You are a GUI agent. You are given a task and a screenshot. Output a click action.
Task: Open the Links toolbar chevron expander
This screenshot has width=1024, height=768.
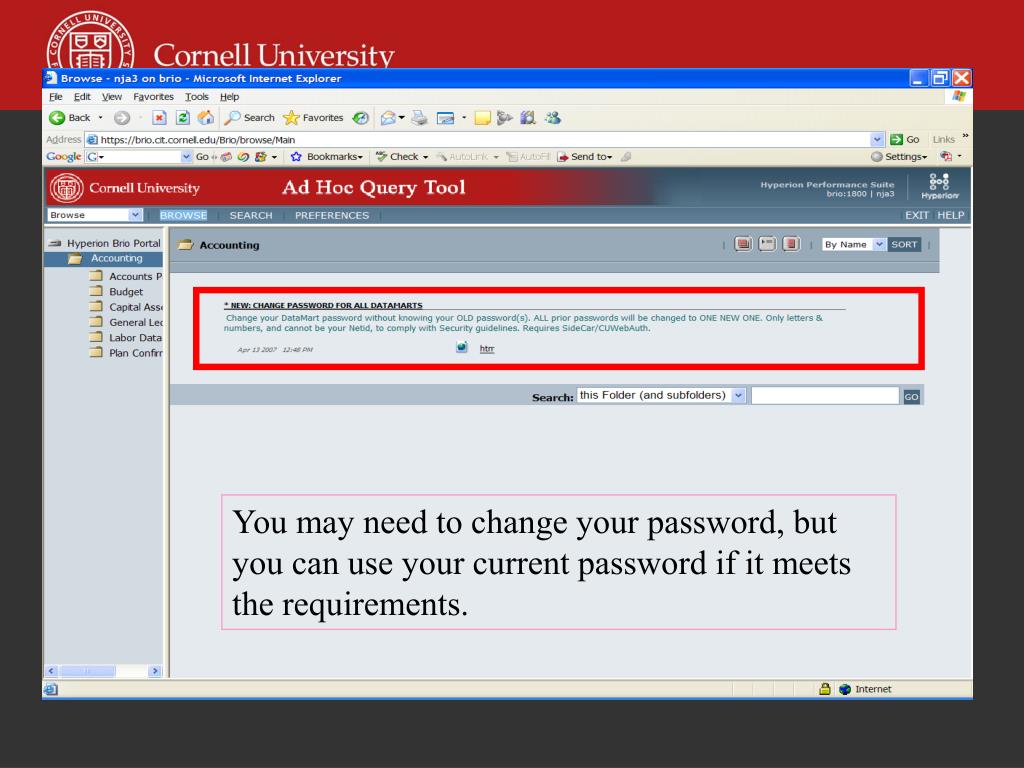965,136
